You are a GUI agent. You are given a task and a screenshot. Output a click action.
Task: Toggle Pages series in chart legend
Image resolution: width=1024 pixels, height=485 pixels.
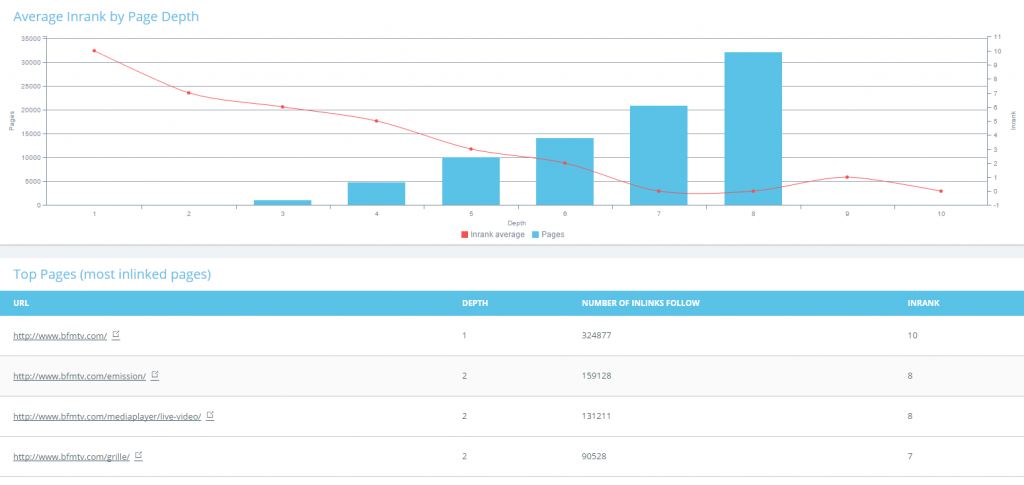tap(549, 234)
